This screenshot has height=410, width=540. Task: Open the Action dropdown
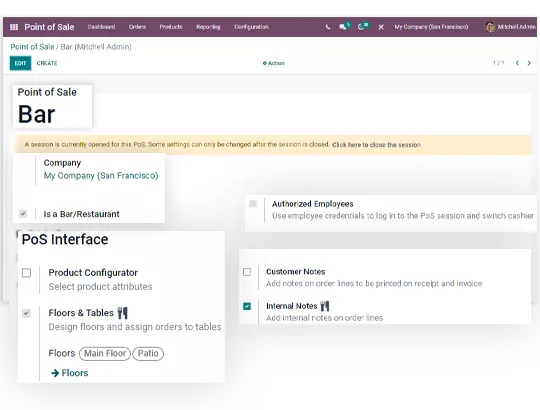pyautogui.click(x=274, y=63)
